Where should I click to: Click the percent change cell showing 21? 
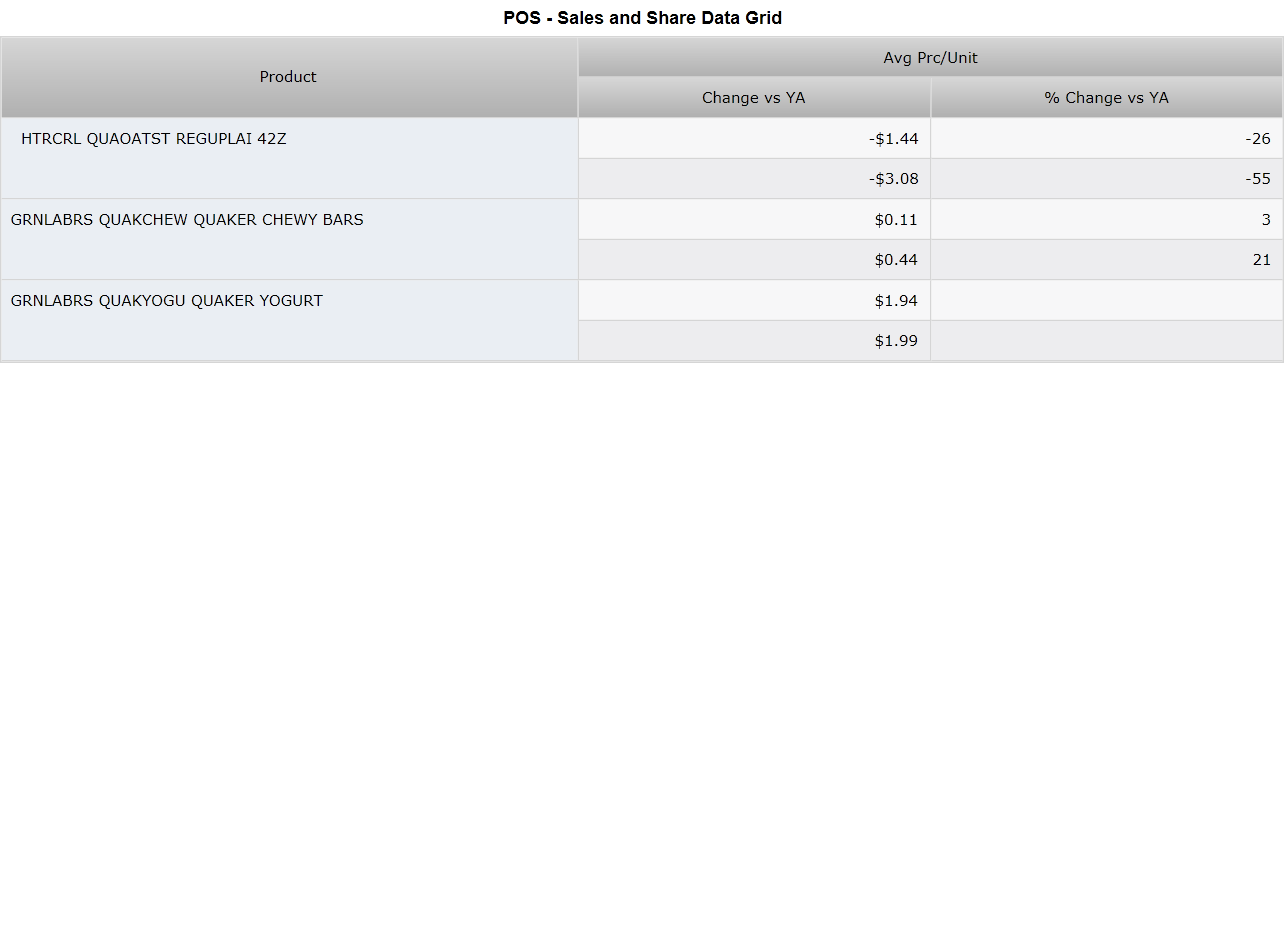[x=1107, y=260]
